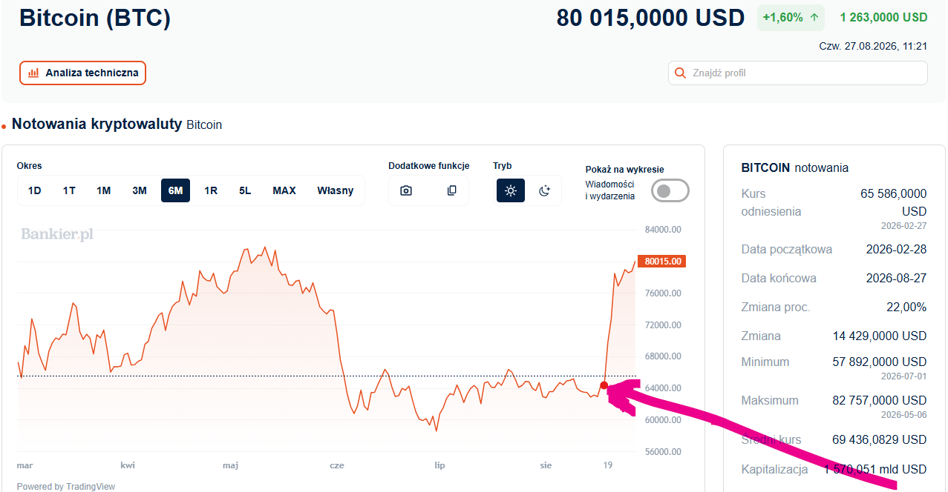The height and width of the screenshot is (492, 948).
Task: Click Kurs odniesienia value 65 586,0000 USD
Action: 894,202
